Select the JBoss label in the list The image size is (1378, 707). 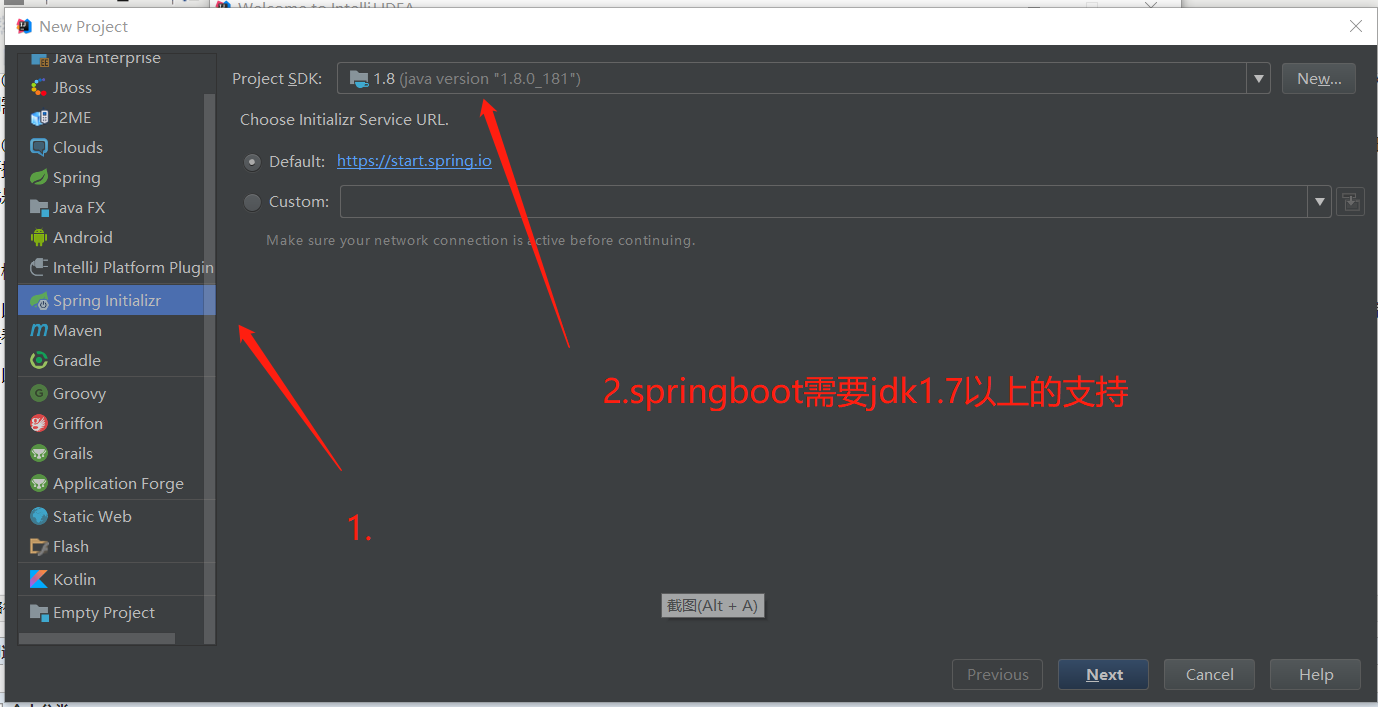(72, 88)
